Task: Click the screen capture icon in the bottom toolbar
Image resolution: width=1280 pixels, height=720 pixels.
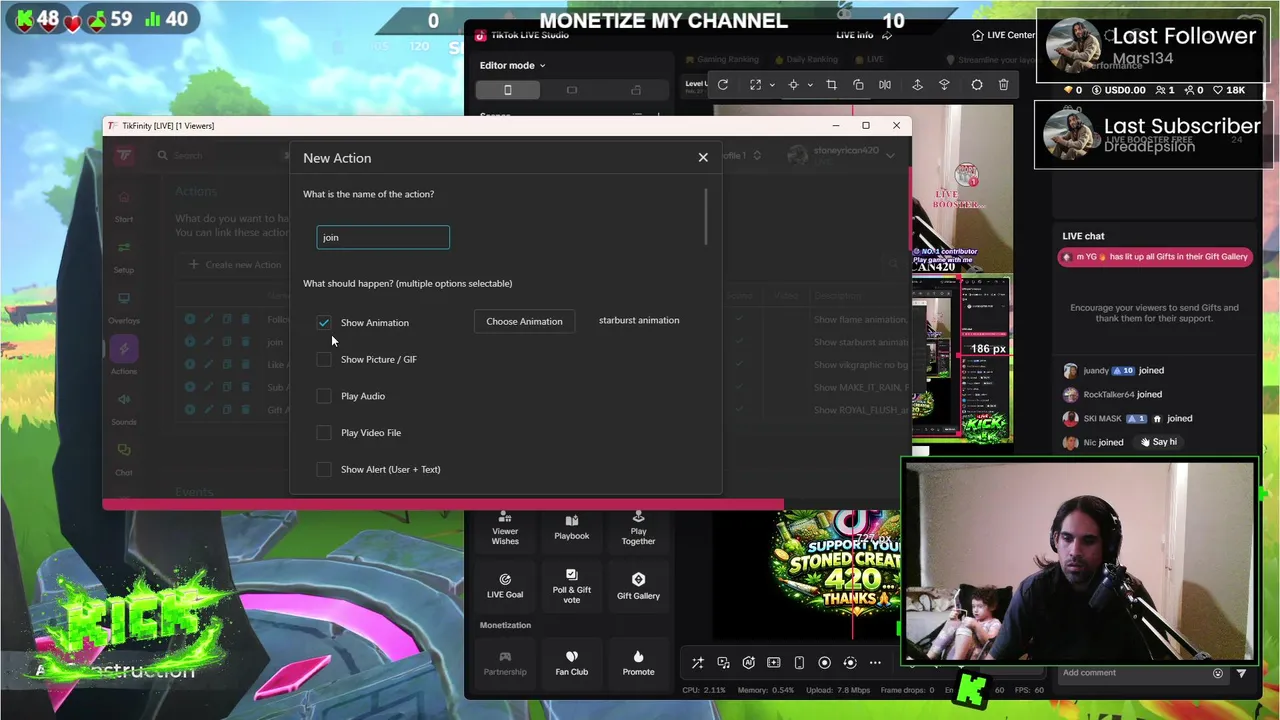Action: (774, 663)
